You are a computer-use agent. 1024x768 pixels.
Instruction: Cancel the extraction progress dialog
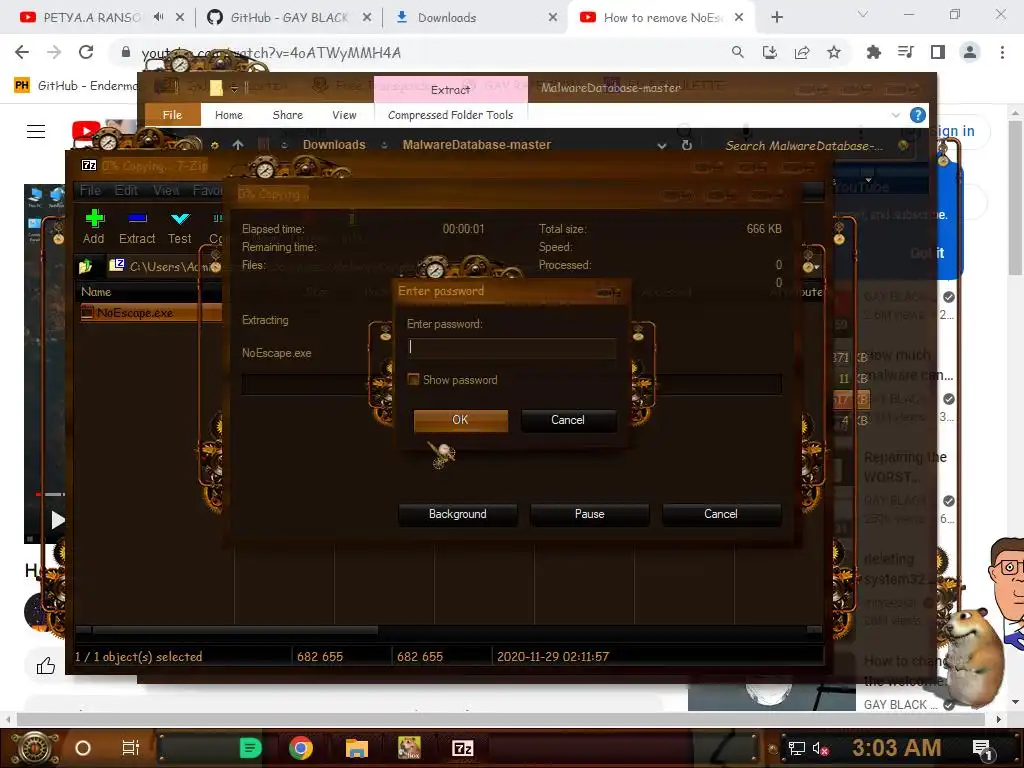(721, 514)
